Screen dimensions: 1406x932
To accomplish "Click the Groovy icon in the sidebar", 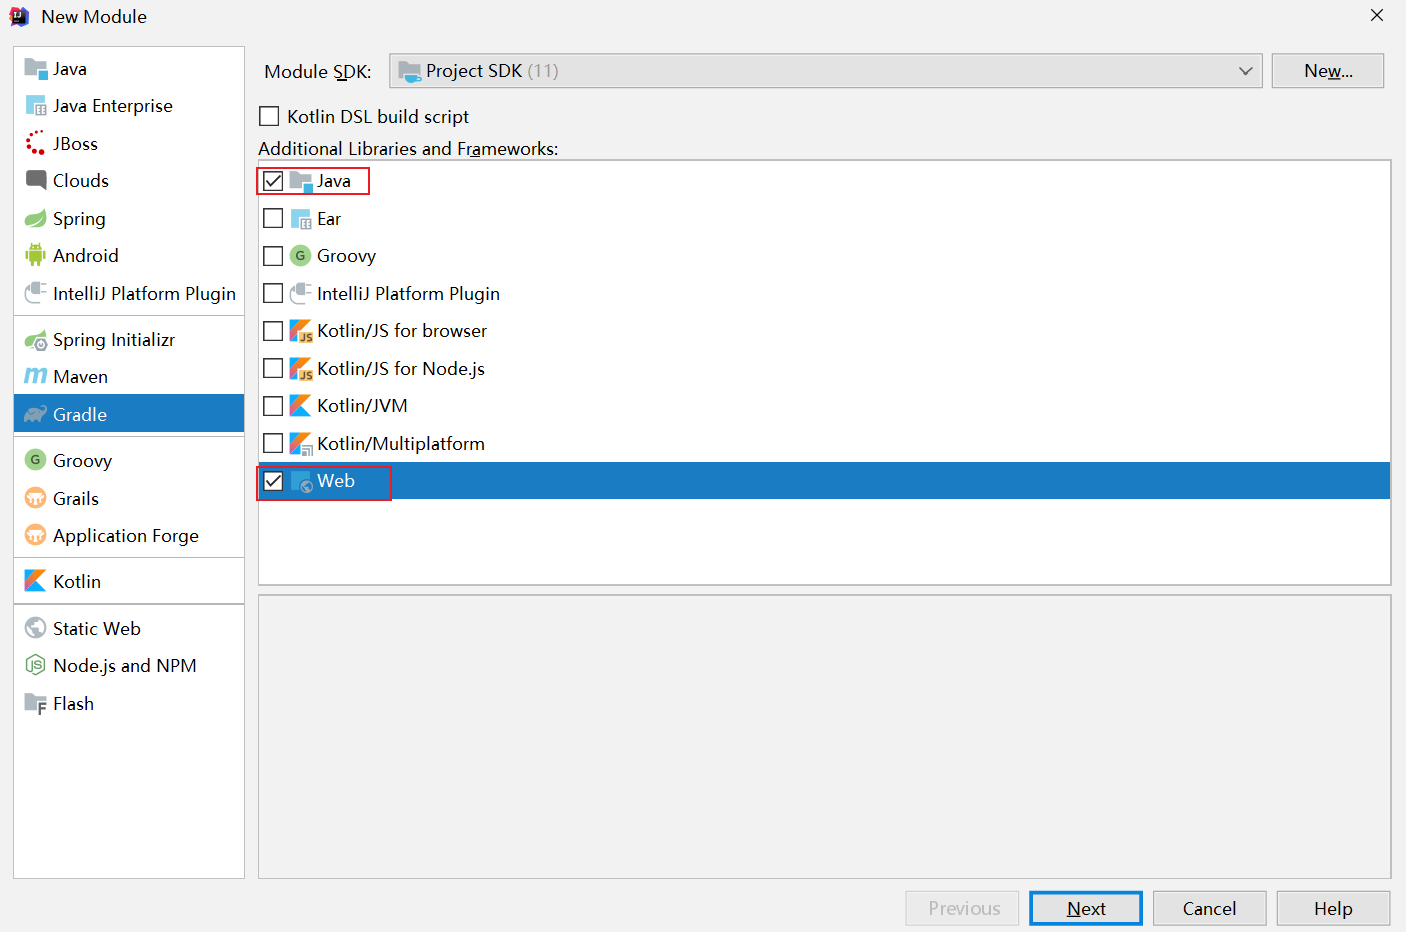I will (x=36, y=460).
